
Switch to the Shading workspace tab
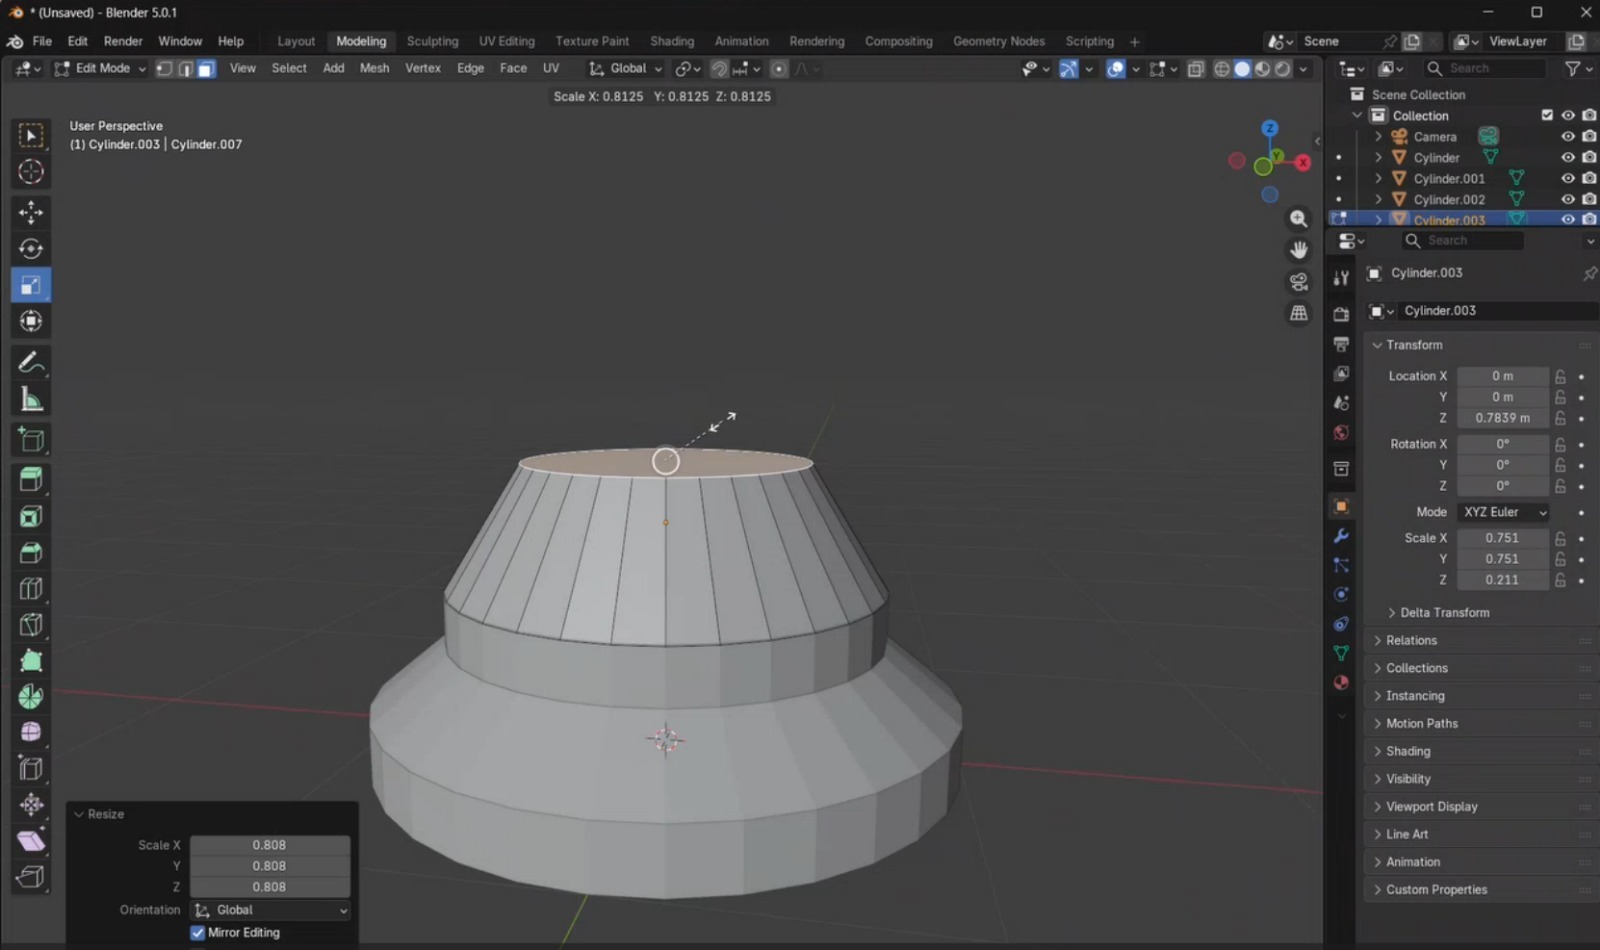(671, 41)
